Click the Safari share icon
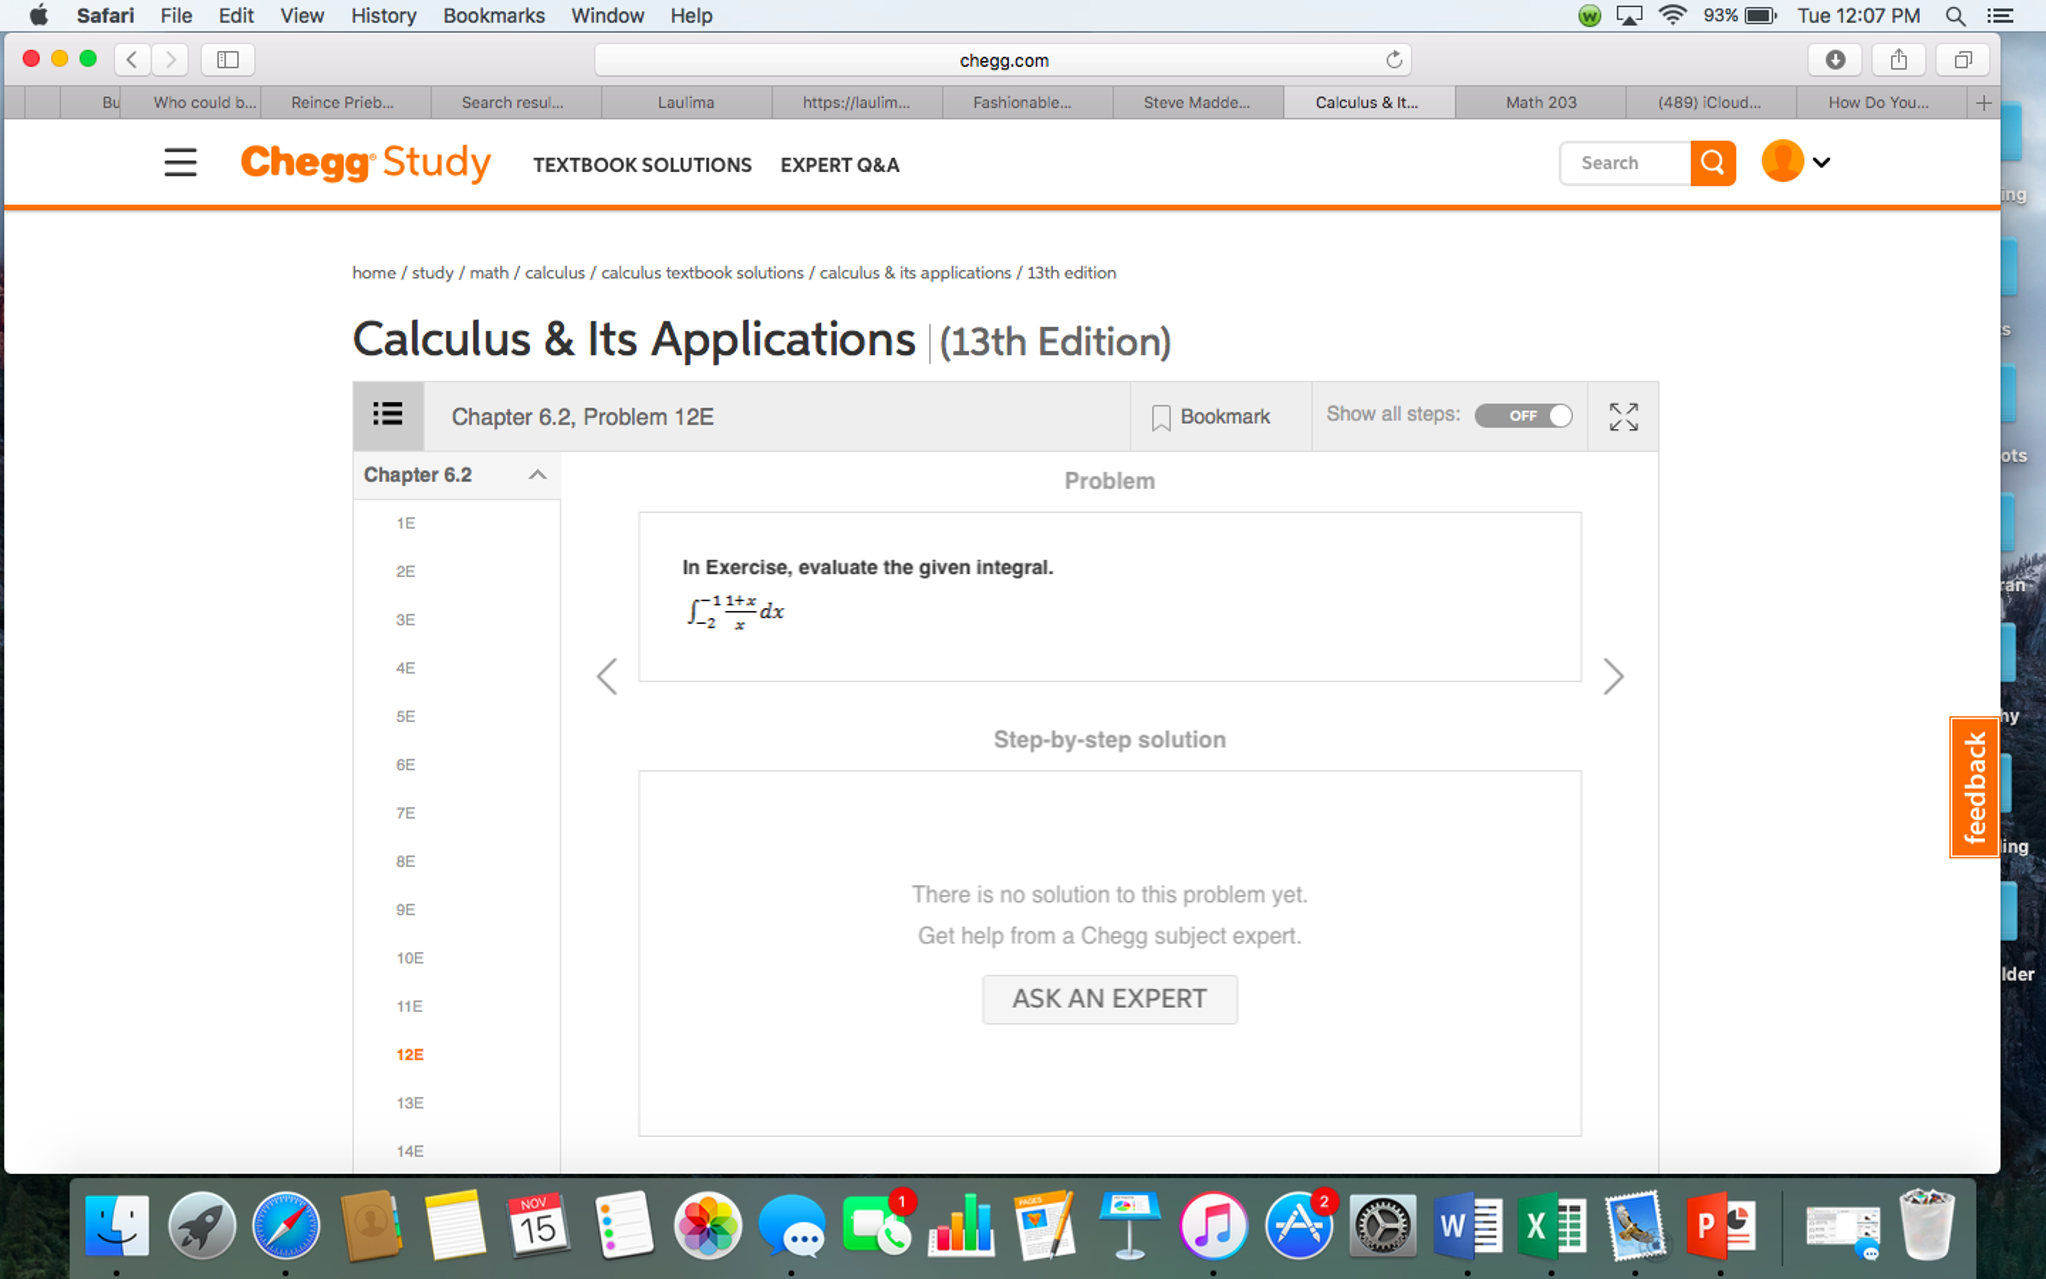This screenshot has width=2046, height=1279. coord(1899,59)
